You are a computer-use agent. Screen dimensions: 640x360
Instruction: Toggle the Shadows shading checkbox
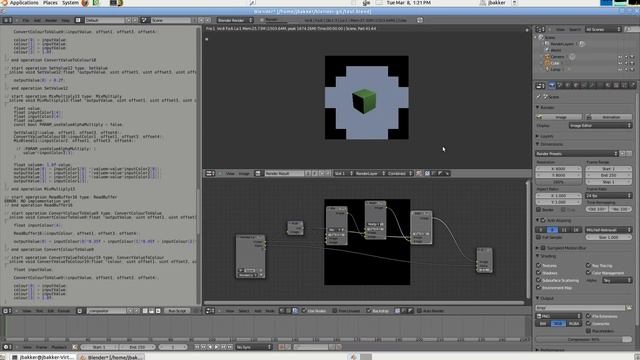click(x=539, y=273)
